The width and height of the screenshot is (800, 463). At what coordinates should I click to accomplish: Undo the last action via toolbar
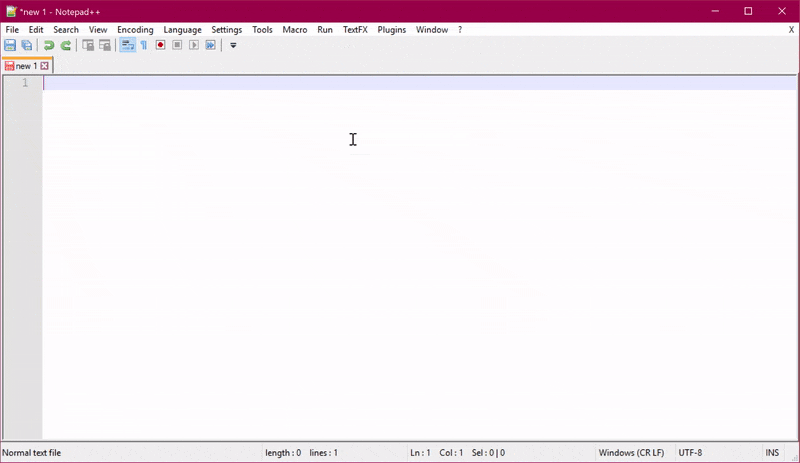click(48, 45)
